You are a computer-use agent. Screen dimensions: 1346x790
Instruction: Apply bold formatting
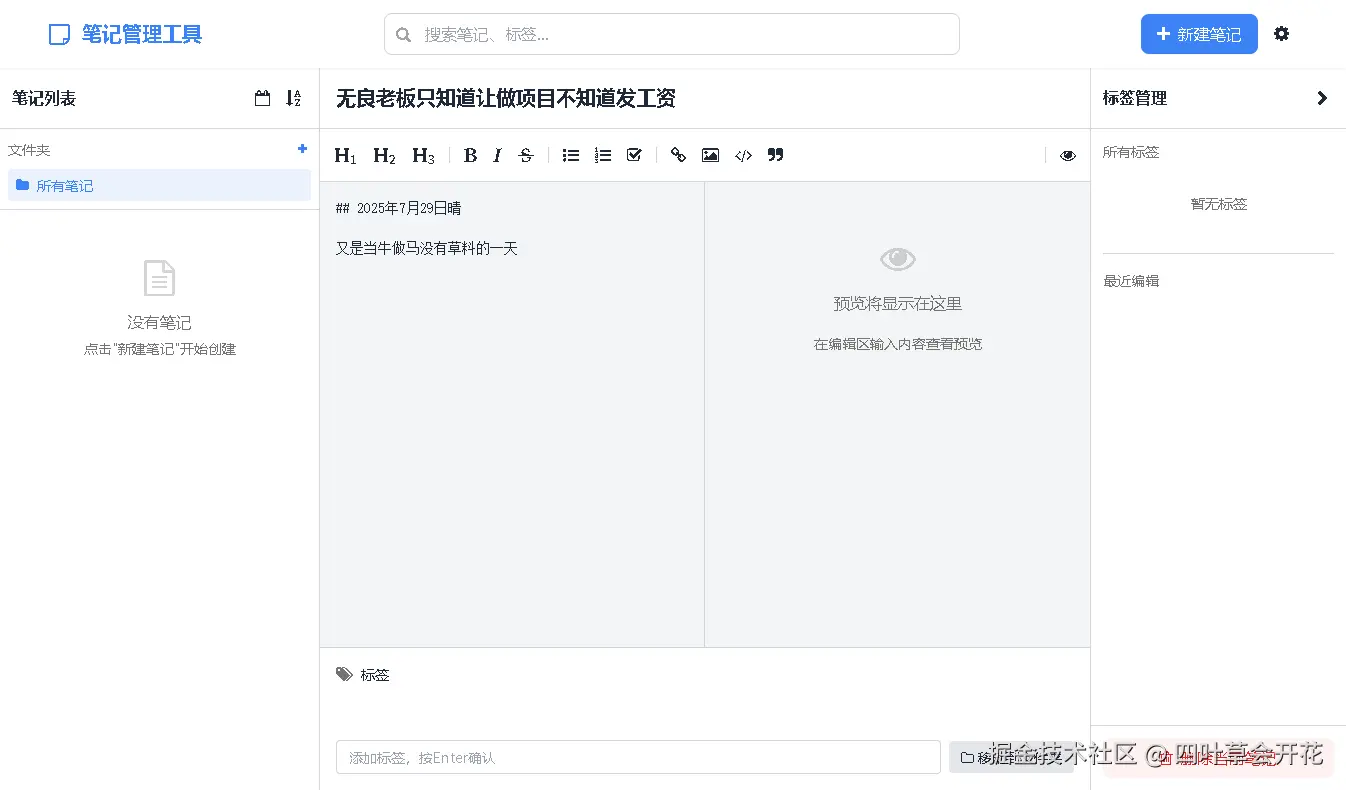click(x=470, y=155)
